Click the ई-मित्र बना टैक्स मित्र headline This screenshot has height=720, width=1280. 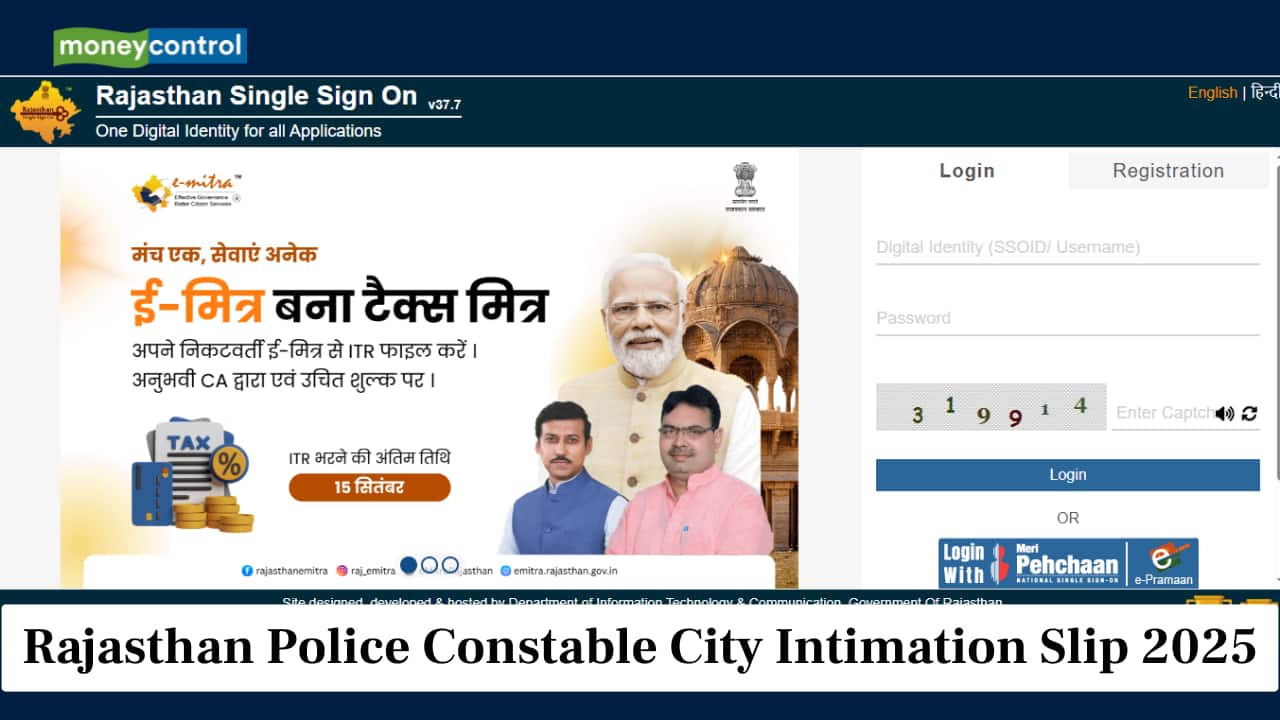point(340,303)
